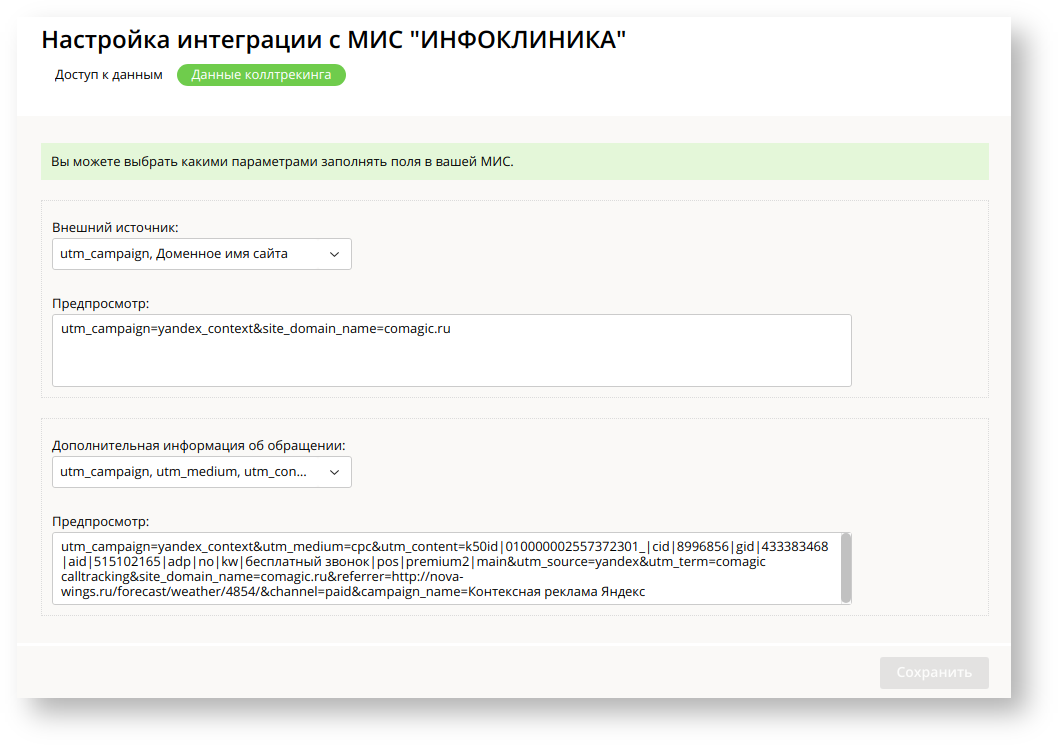Select the Данные коллтрекинга tab
Image resolution: width=1059 pixels, height=746 pixels.
coord(261,75)
